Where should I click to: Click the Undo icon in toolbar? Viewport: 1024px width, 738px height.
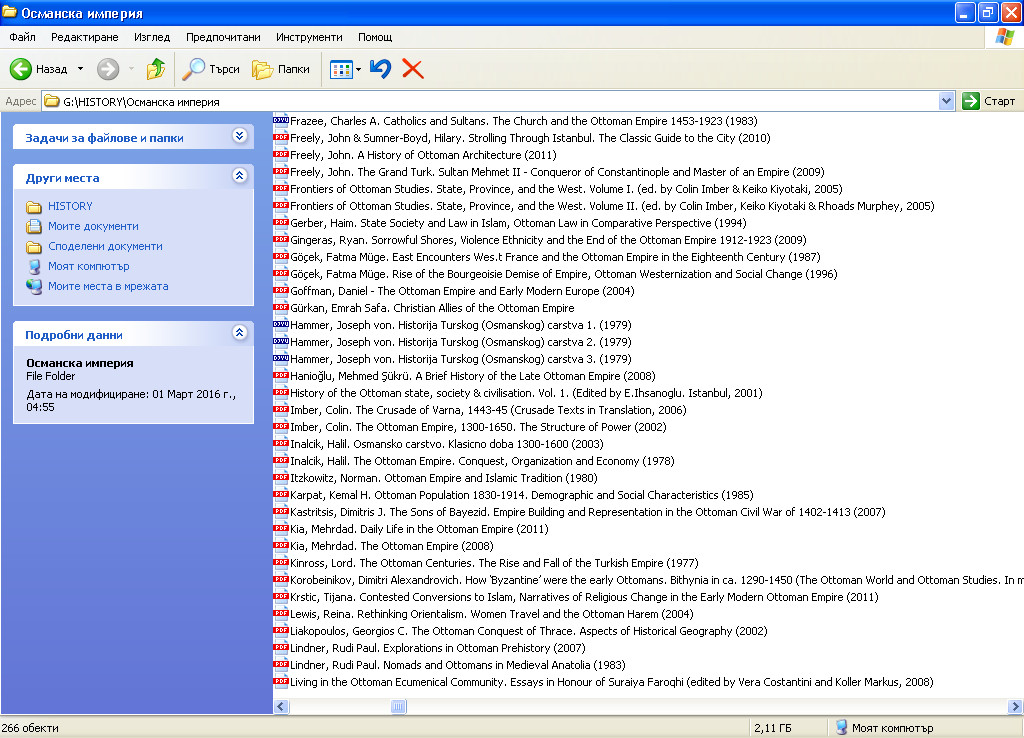(380, 69)
